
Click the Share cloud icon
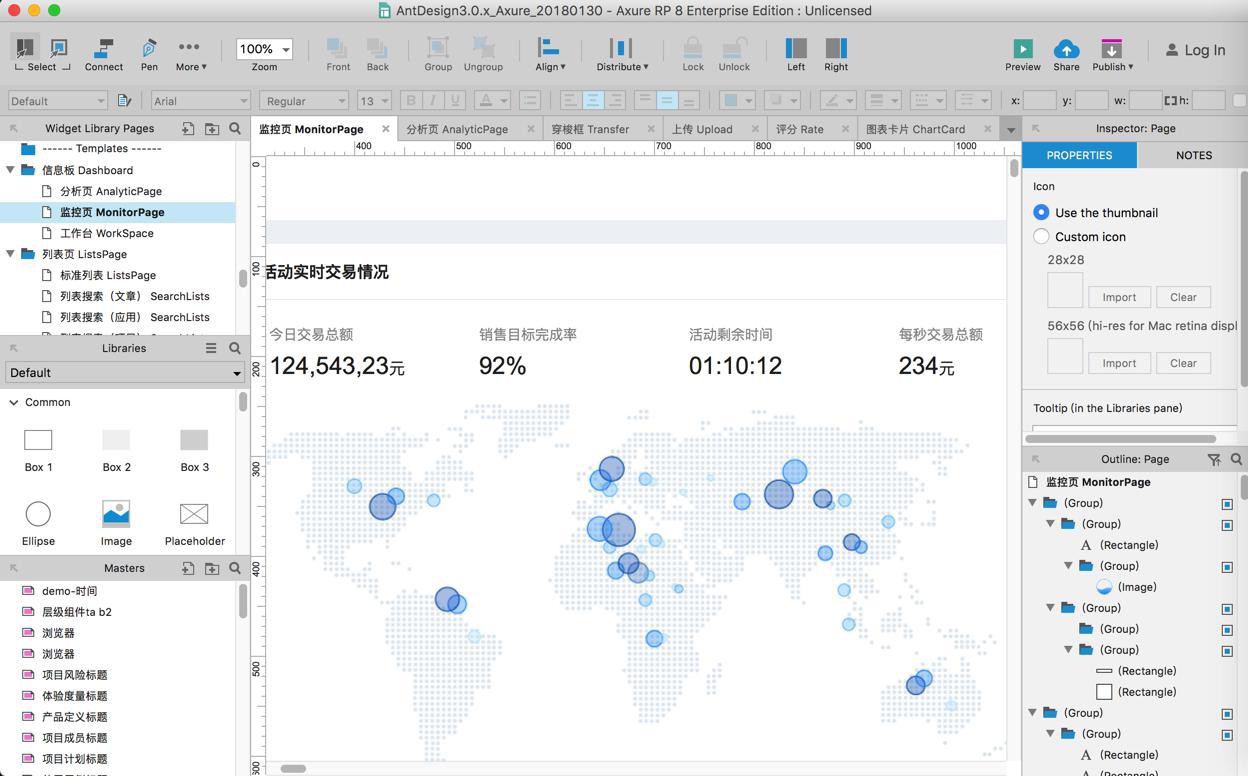point(1066,48)
